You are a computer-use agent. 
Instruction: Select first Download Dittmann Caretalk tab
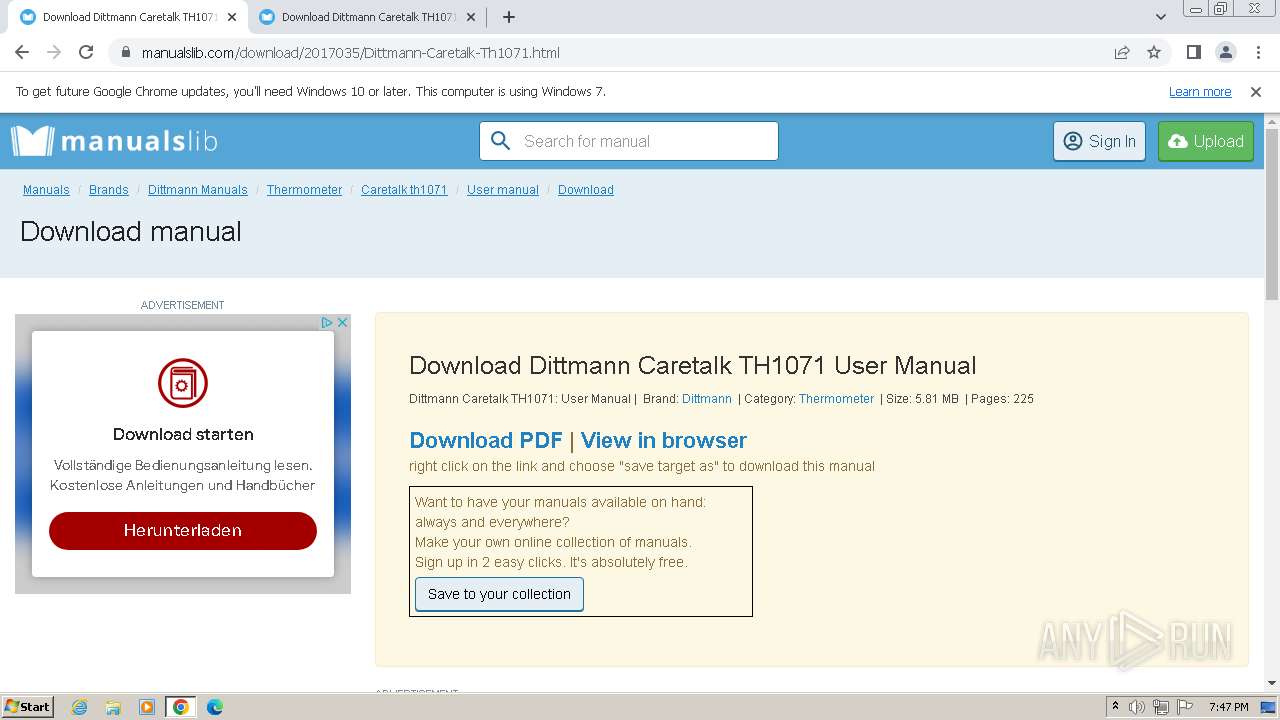pos(129,17)
